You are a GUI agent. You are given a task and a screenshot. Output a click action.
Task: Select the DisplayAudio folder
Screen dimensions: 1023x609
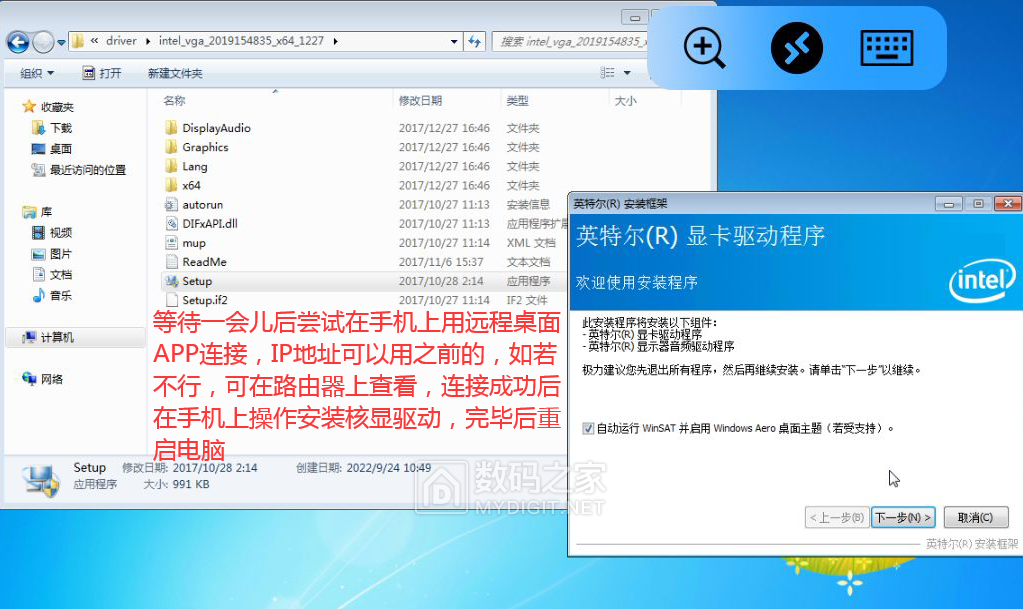coord(216,128)
